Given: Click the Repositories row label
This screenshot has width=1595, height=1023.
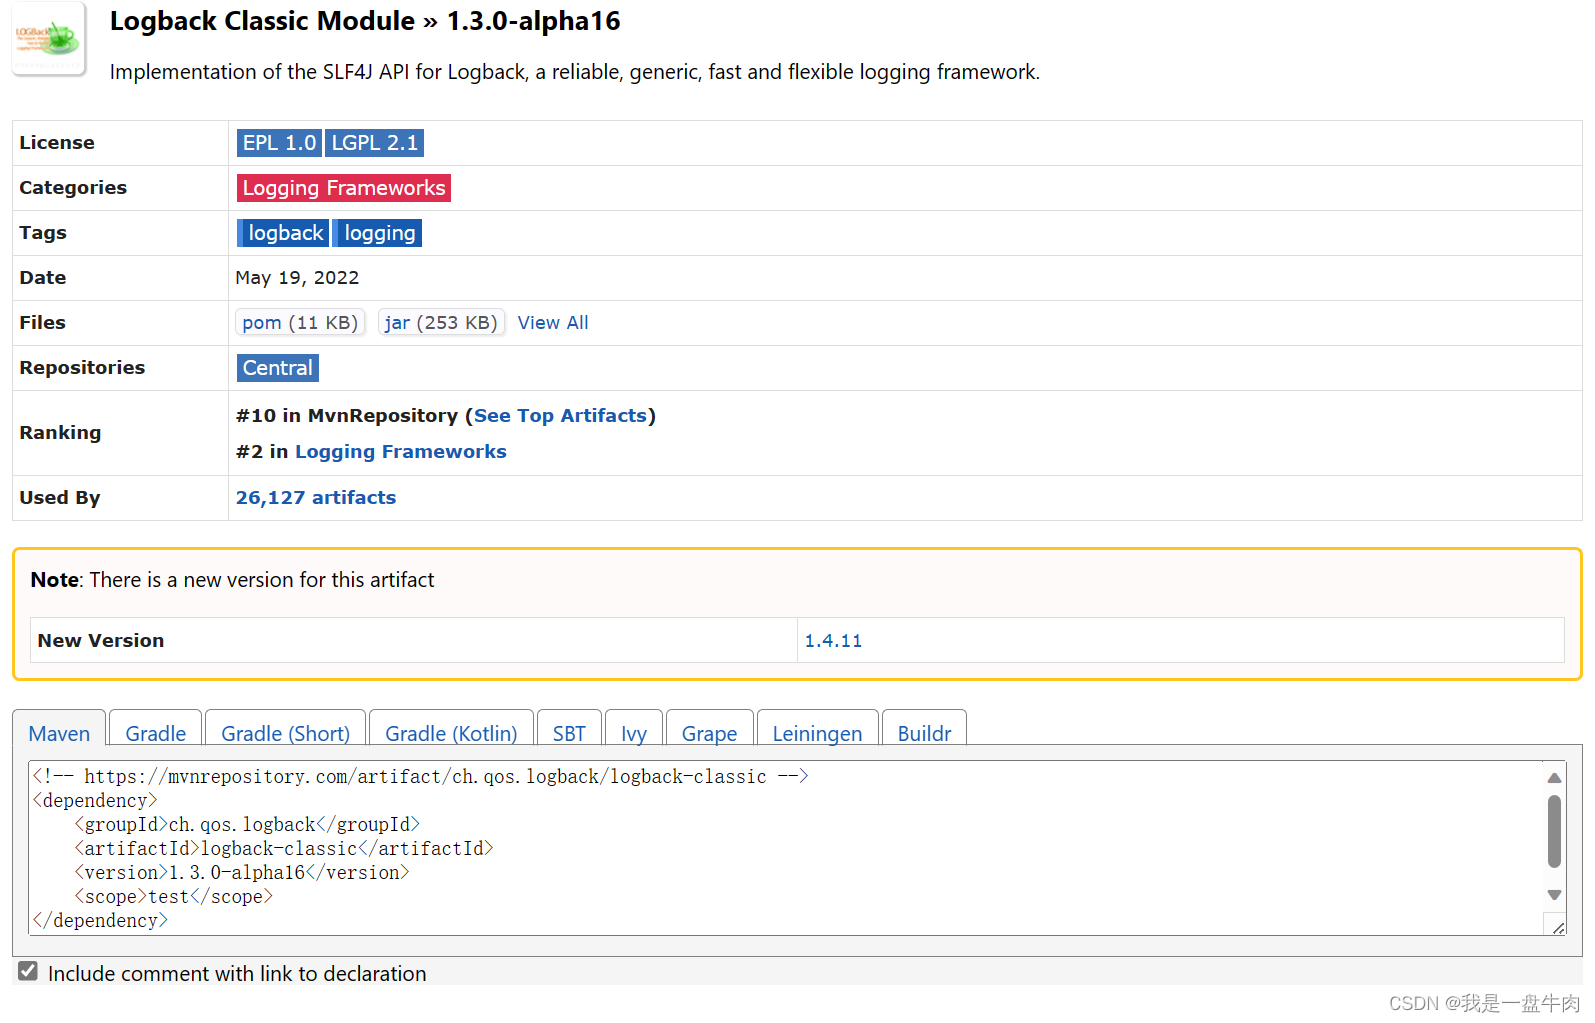Looking at the screenshot, I should (82, 368).
